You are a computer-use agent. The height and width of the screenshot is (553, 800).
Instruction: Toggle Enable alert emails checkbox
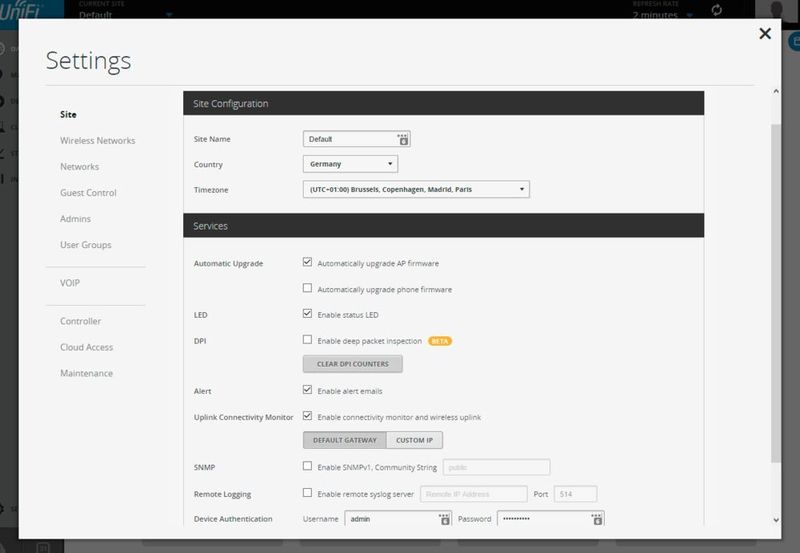click(x=307, y=390)
